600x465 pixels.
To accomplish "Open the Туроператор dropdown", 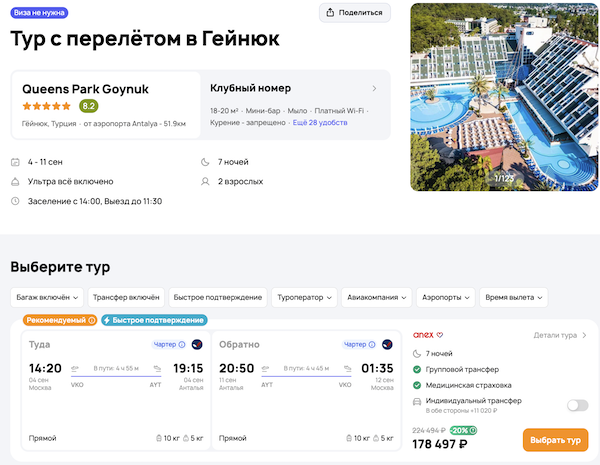I will click(x=304, y=297).
